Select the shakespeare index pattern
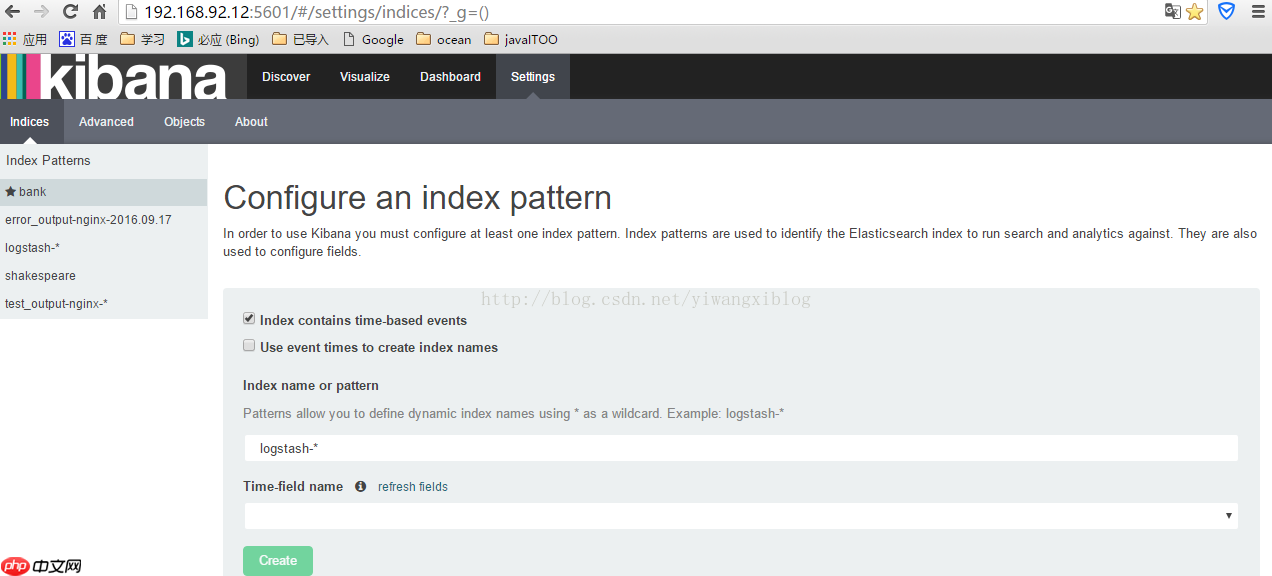The image size is (1272, 576). 40,276
